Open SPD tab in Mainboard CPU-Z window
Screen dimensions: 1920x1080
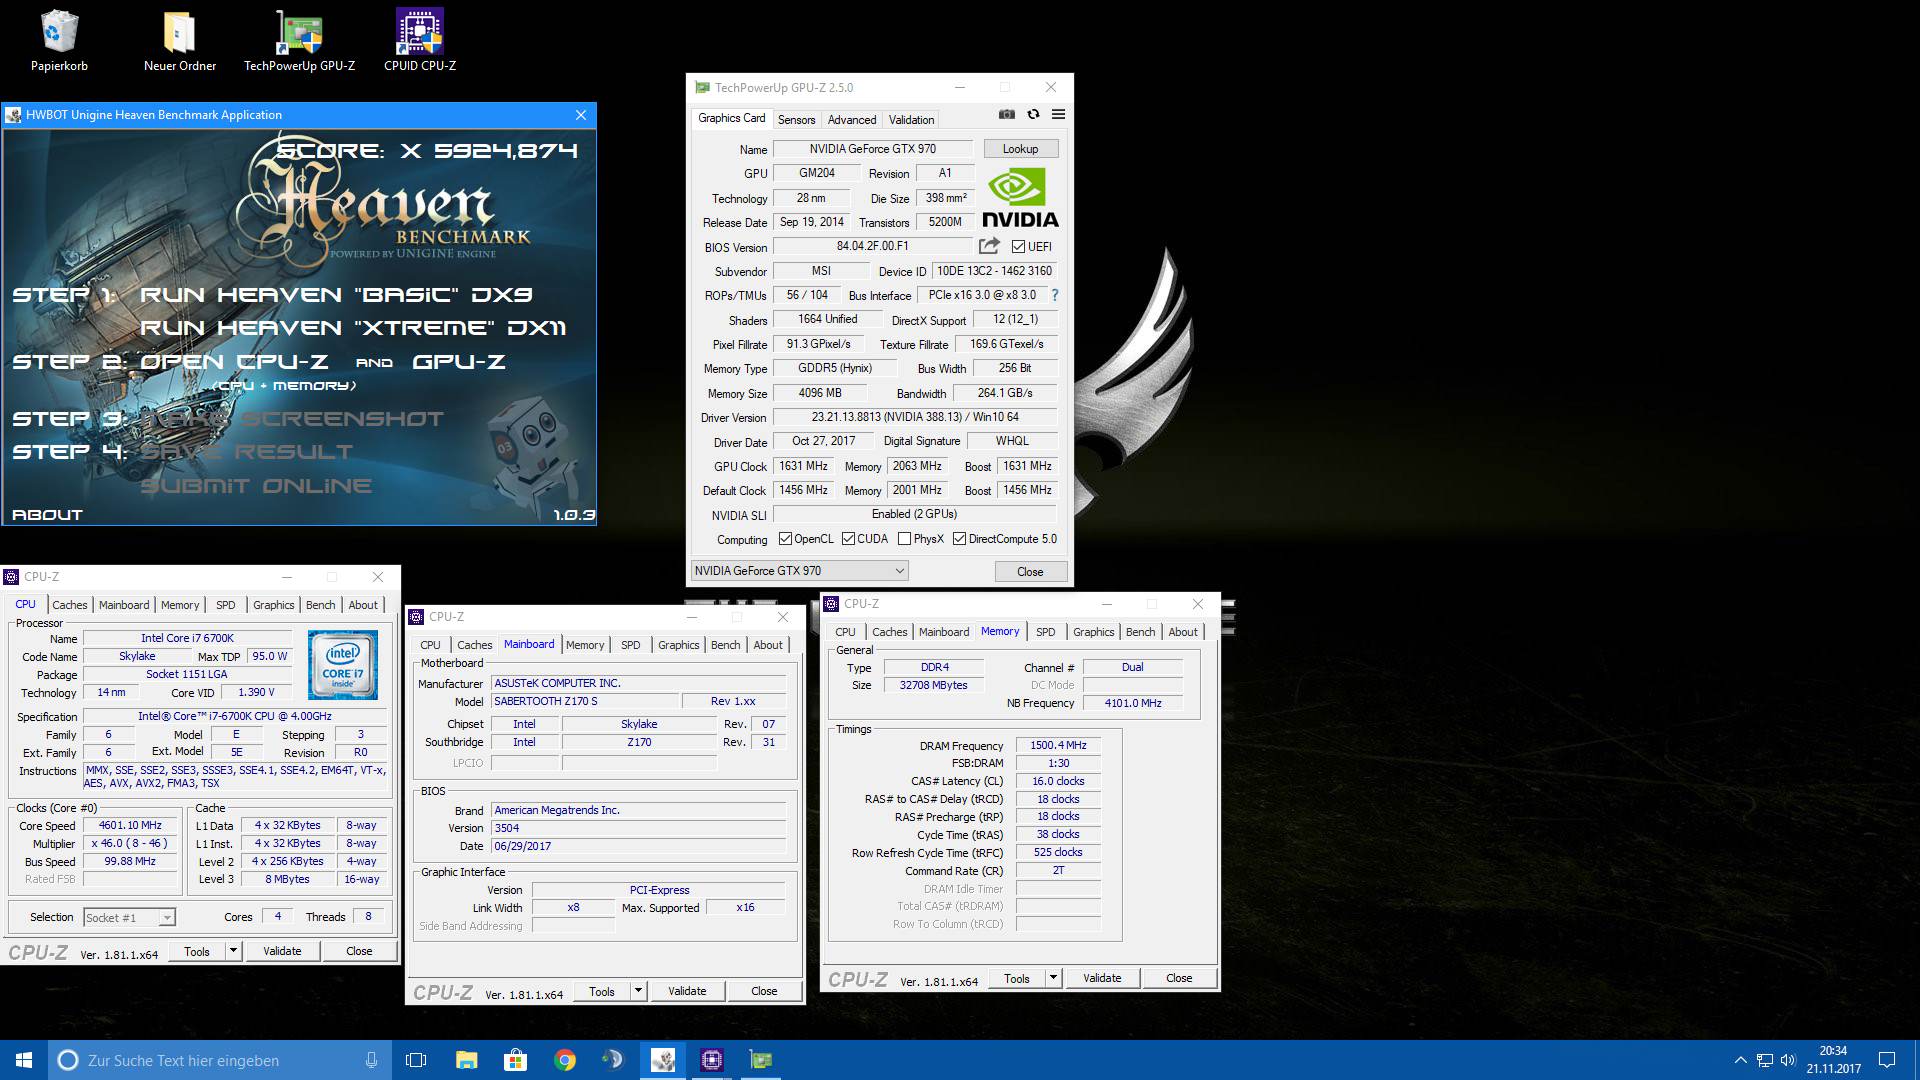[630, 645]
